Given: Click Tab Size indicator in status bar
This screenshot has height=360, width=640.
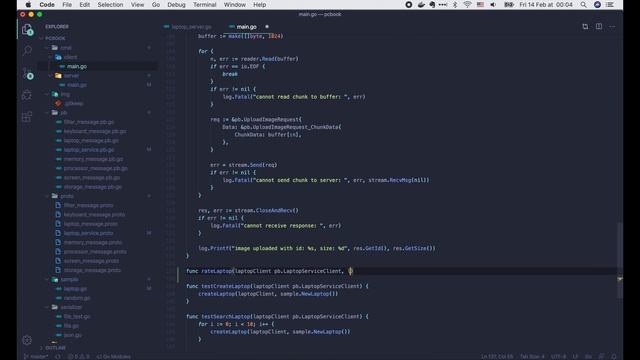Looking at the screenshot, I should click(x=532, y=356).
